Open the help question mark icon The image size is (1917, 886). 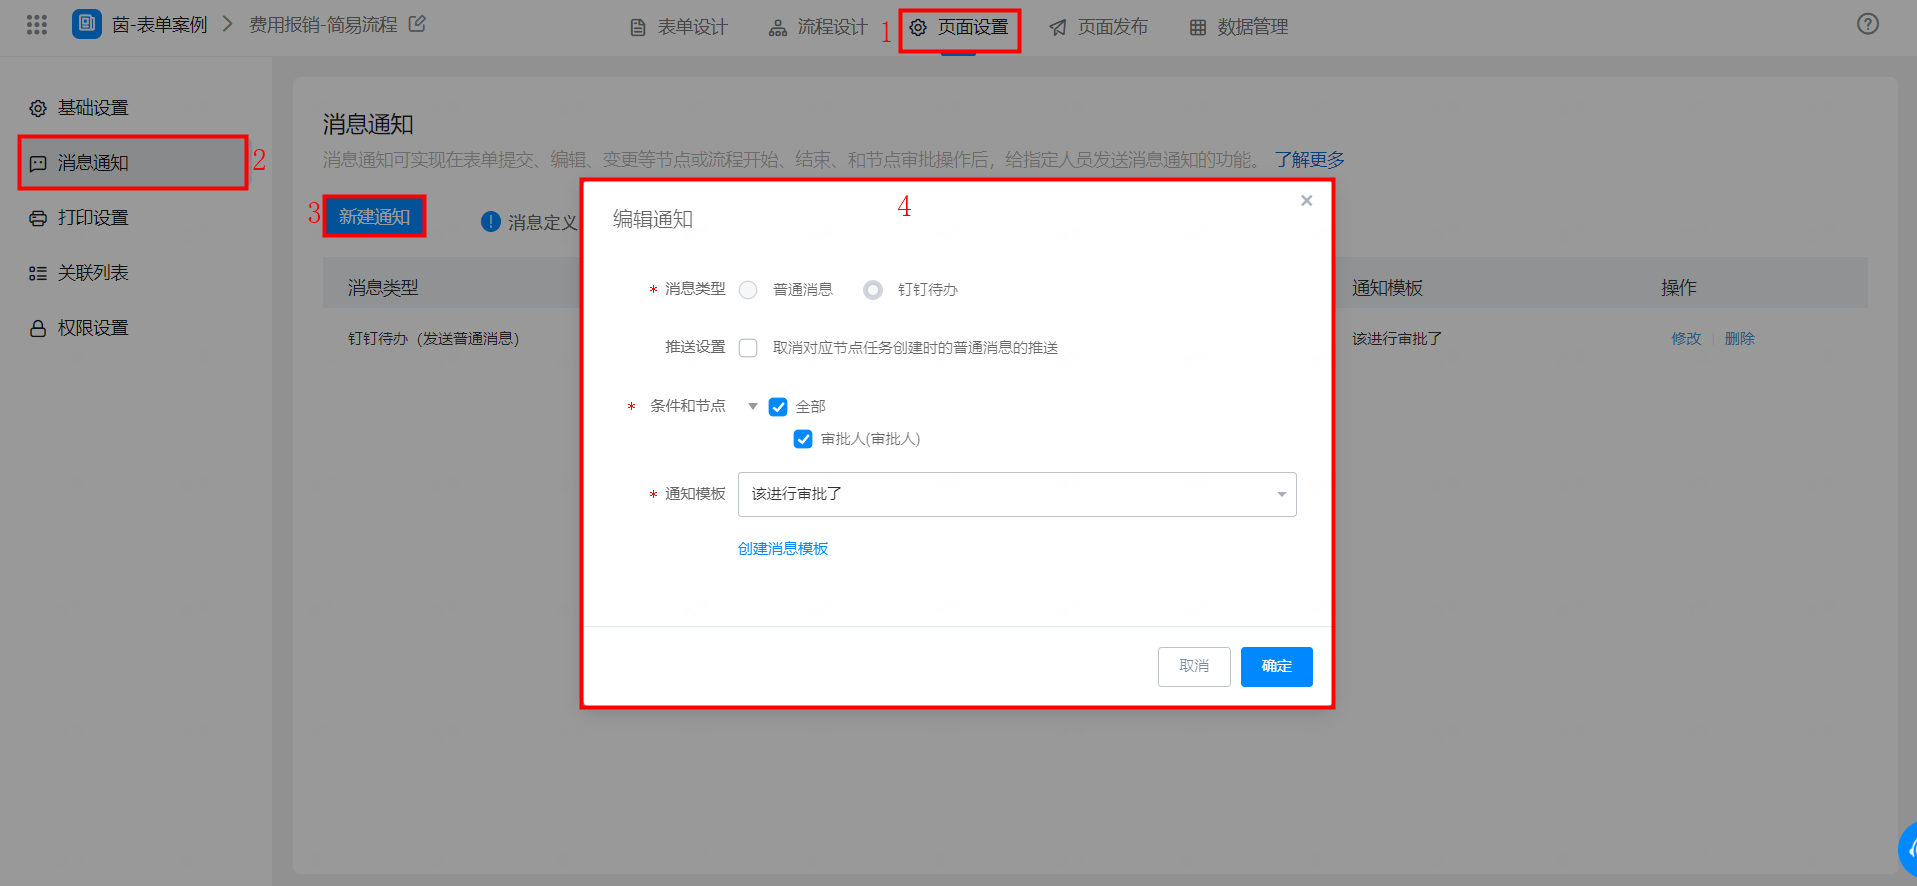click(x=1867, y=24)
